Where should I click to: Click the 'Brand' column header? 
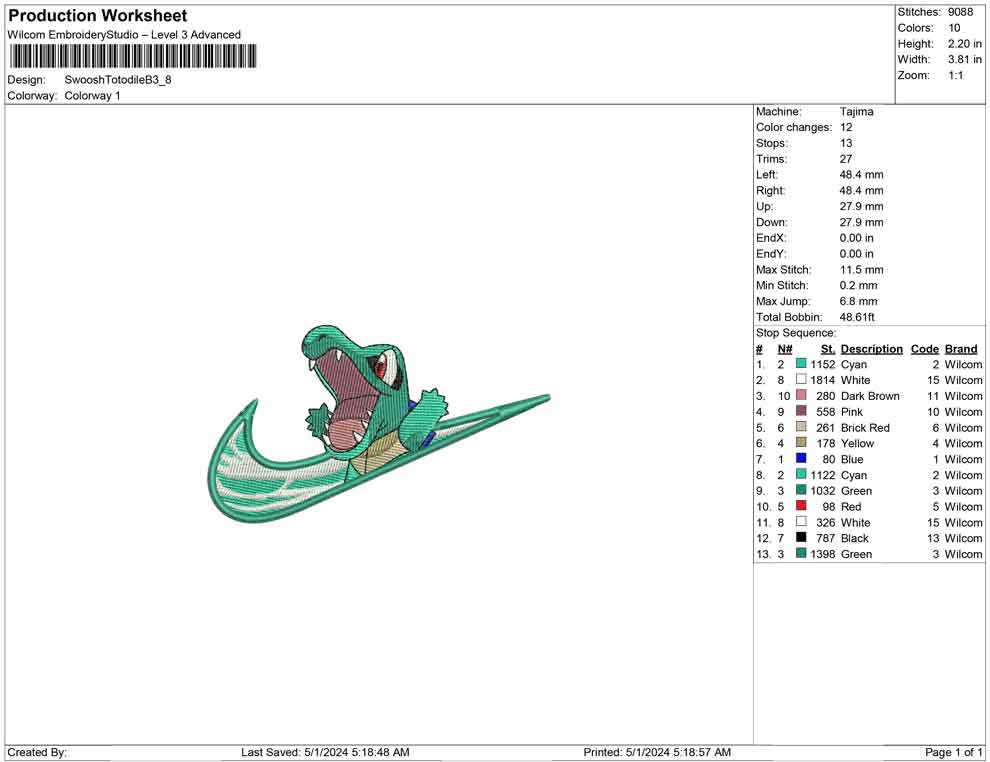(x=961, y=349)
